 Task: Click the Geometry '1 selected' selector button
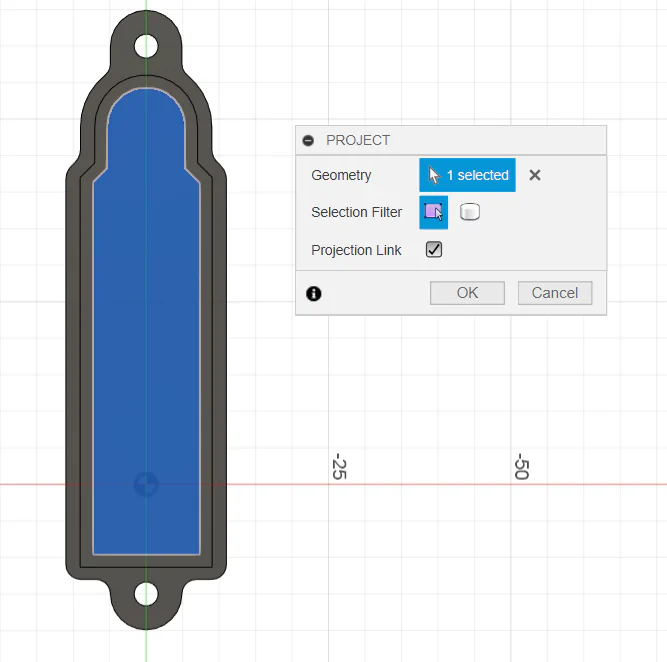point(467,175)
